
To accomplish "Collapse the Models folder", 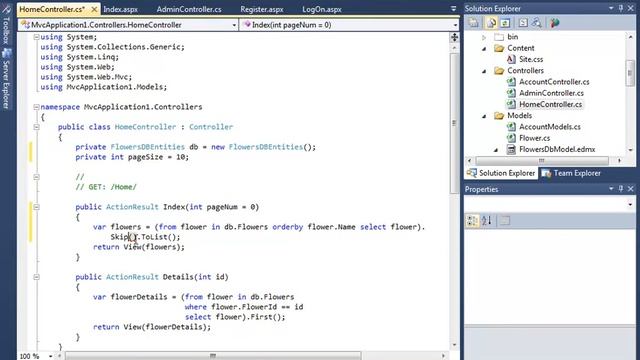I will 484,116.
